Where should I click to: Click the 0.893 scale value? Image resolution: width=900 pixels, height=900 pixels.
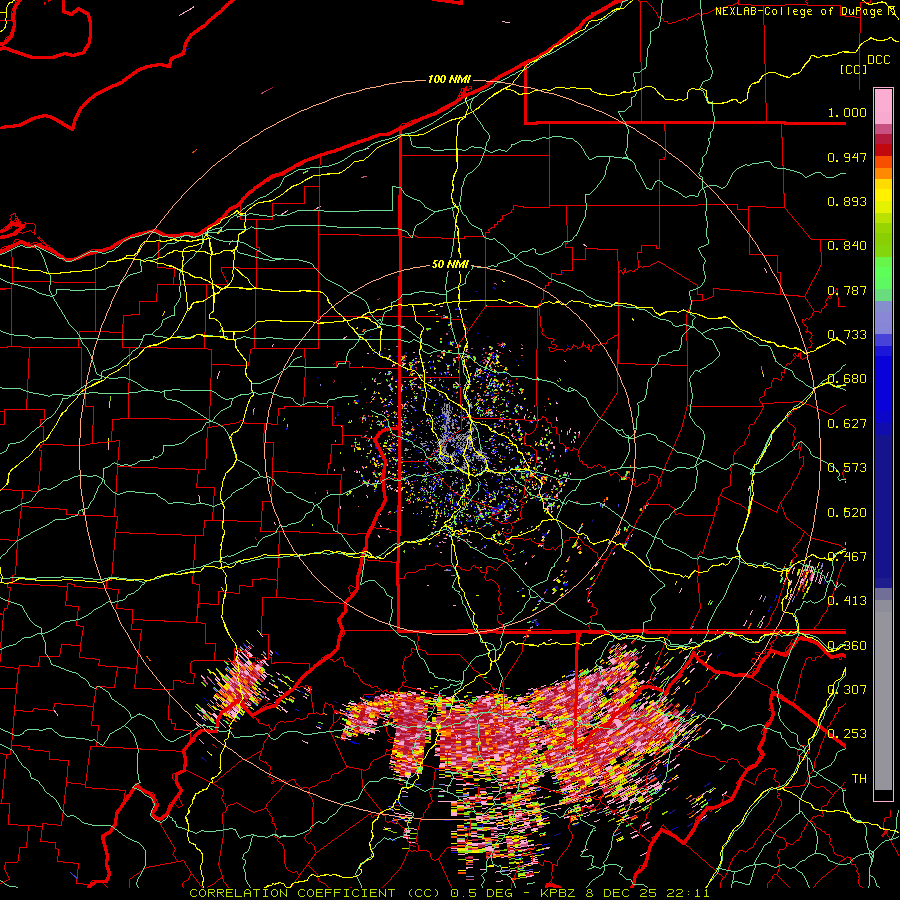tap(847, 201)
